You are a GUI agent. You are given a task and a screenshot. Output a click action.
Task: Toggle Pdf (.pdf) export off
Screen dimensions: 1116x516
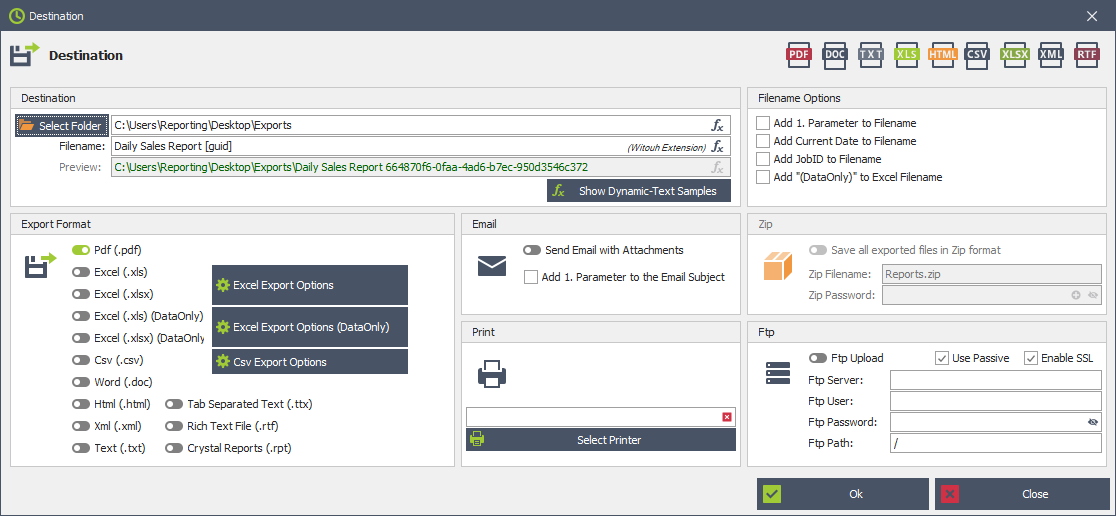(x=81, y=251)
